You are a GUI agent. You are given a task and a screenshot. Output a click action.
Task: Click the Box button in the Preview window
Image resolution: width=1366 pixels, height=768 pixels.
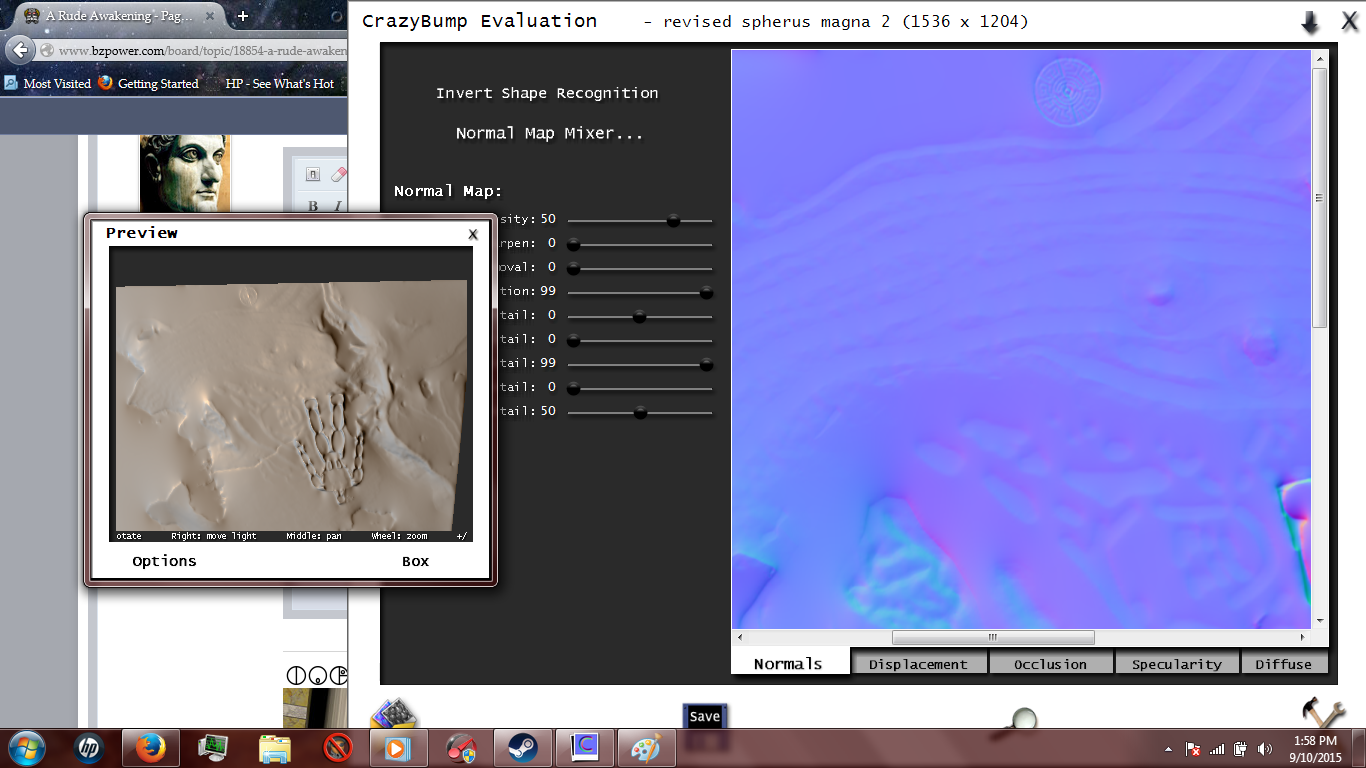pos(416,561)
